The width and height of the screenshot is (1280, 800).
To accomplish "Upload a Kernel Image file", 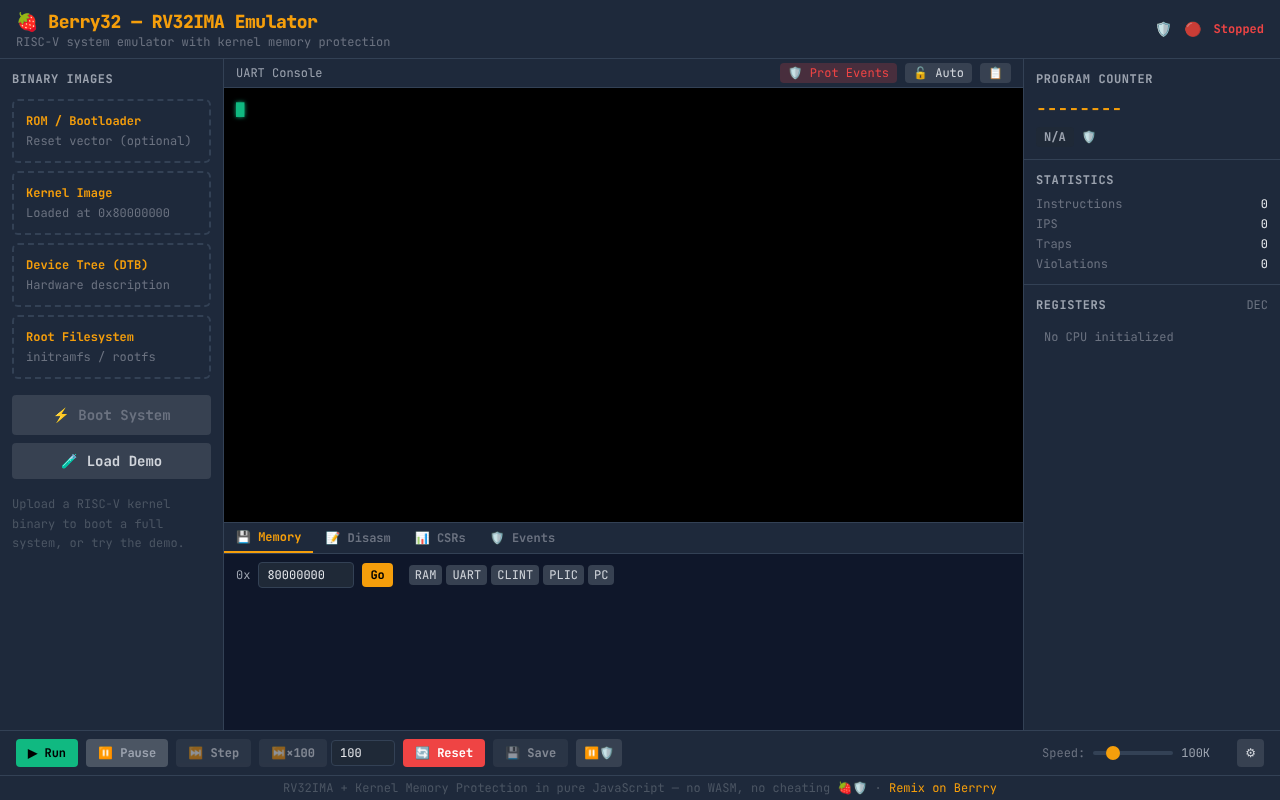I will [111, 203].
